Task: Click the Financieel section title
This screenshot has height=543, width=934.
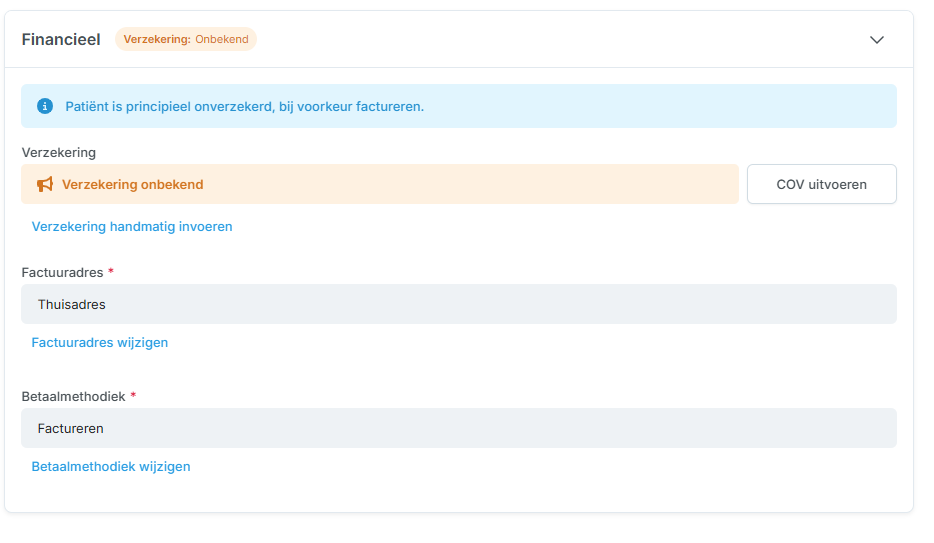Action: coord(61,40)
